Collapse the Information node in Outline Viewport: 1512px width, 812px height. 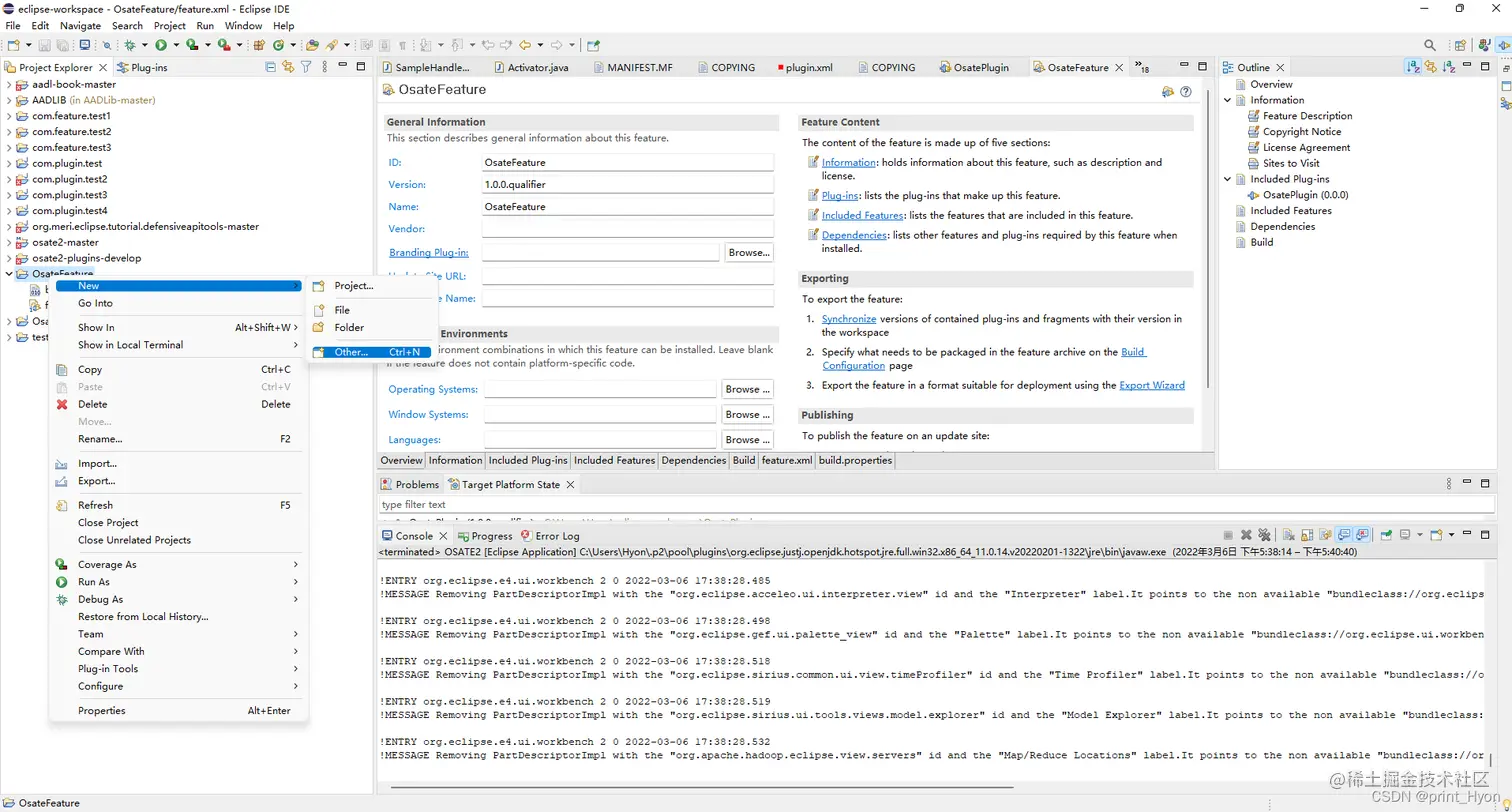[1229, 100]
